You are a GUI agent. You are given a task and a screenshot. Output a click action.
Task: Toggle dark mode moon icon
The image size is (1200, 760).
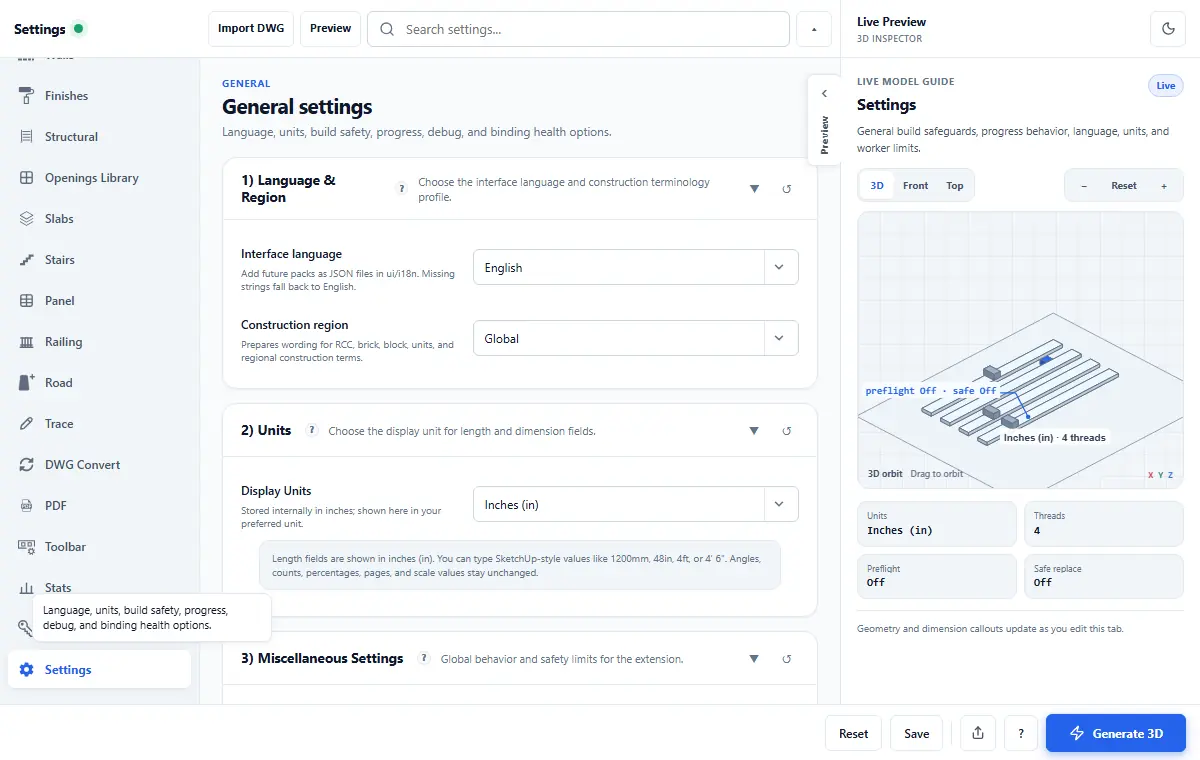1168,29
